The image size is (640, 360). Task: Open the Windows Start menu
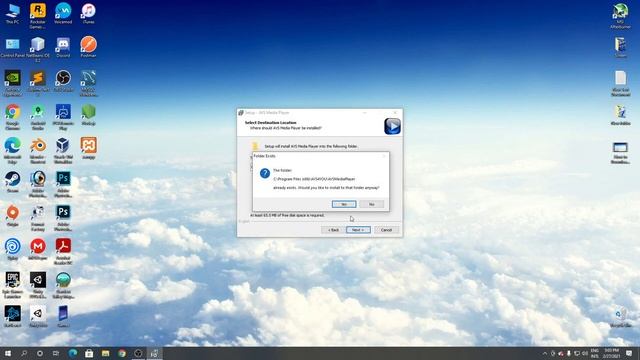click(8, 353)
